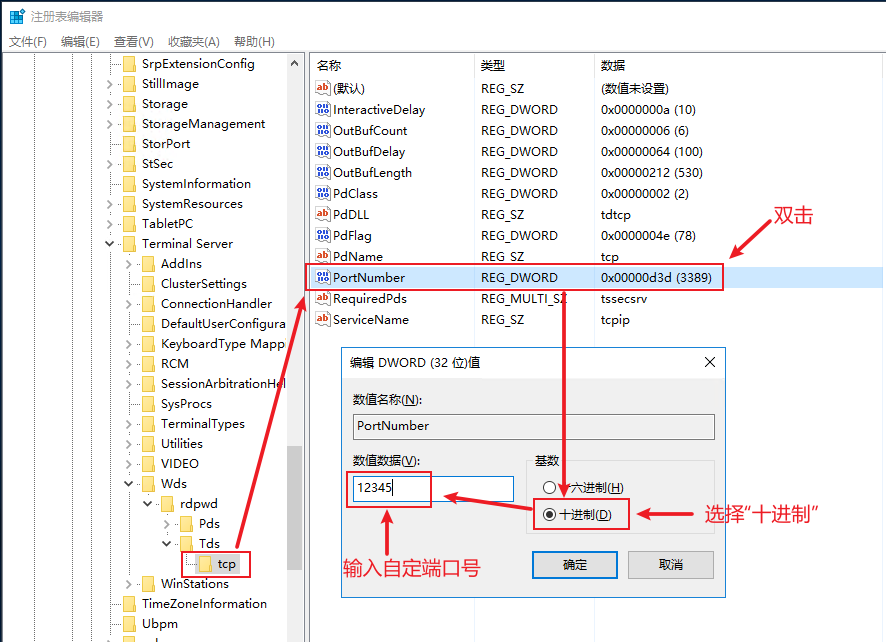Click the InteractiveDelay DWORD value icon
886x642 pixels.
pos(323,109)
